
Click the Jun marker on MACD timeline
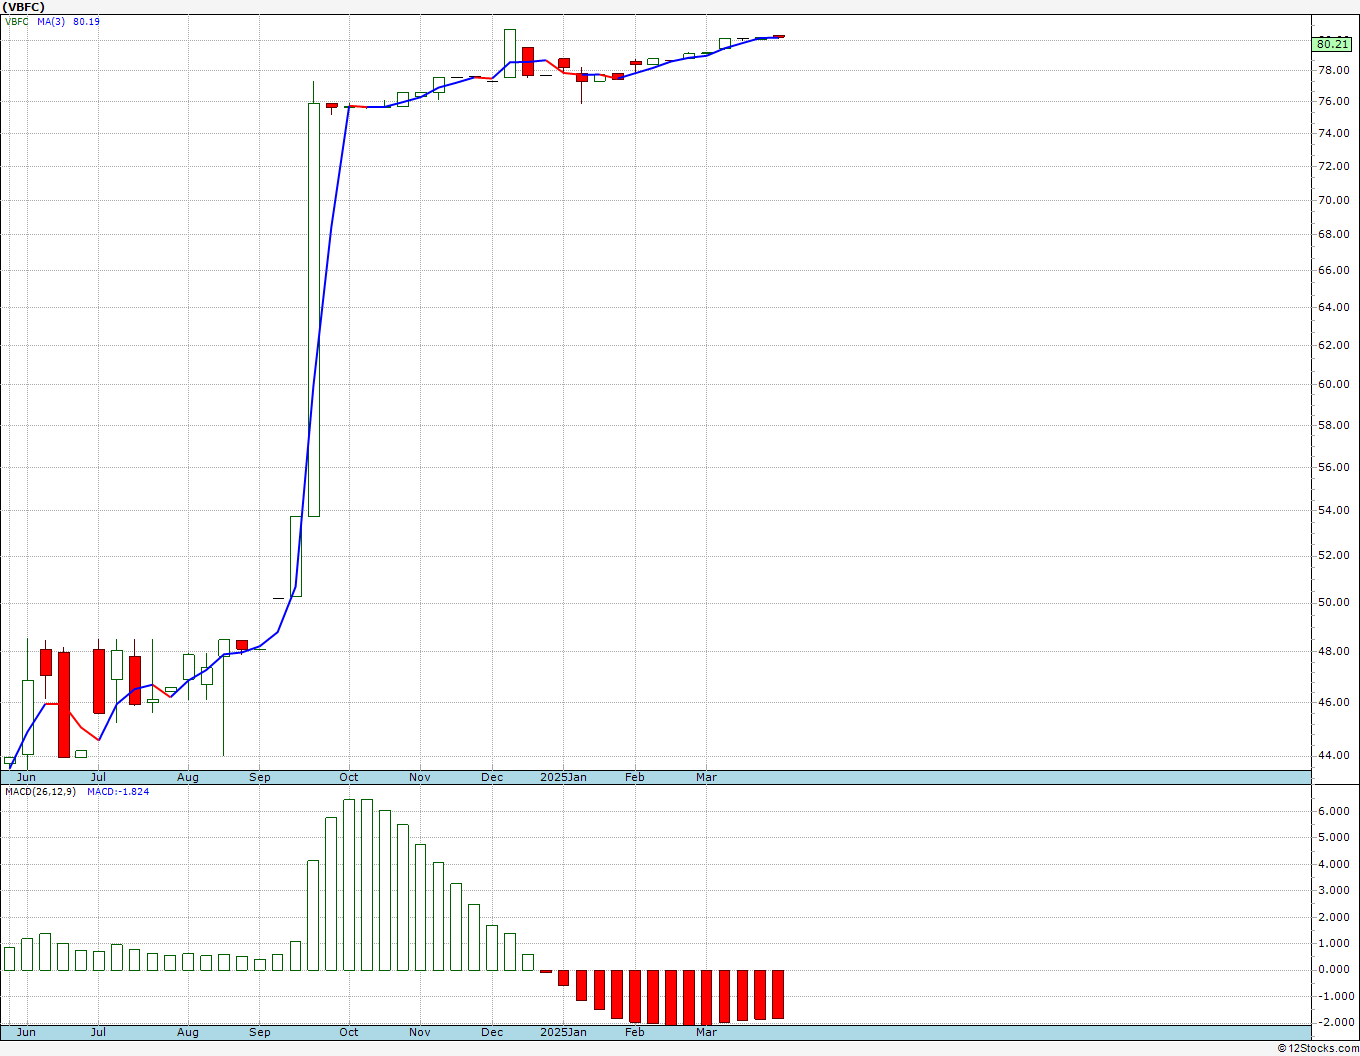click(26, 1032)
